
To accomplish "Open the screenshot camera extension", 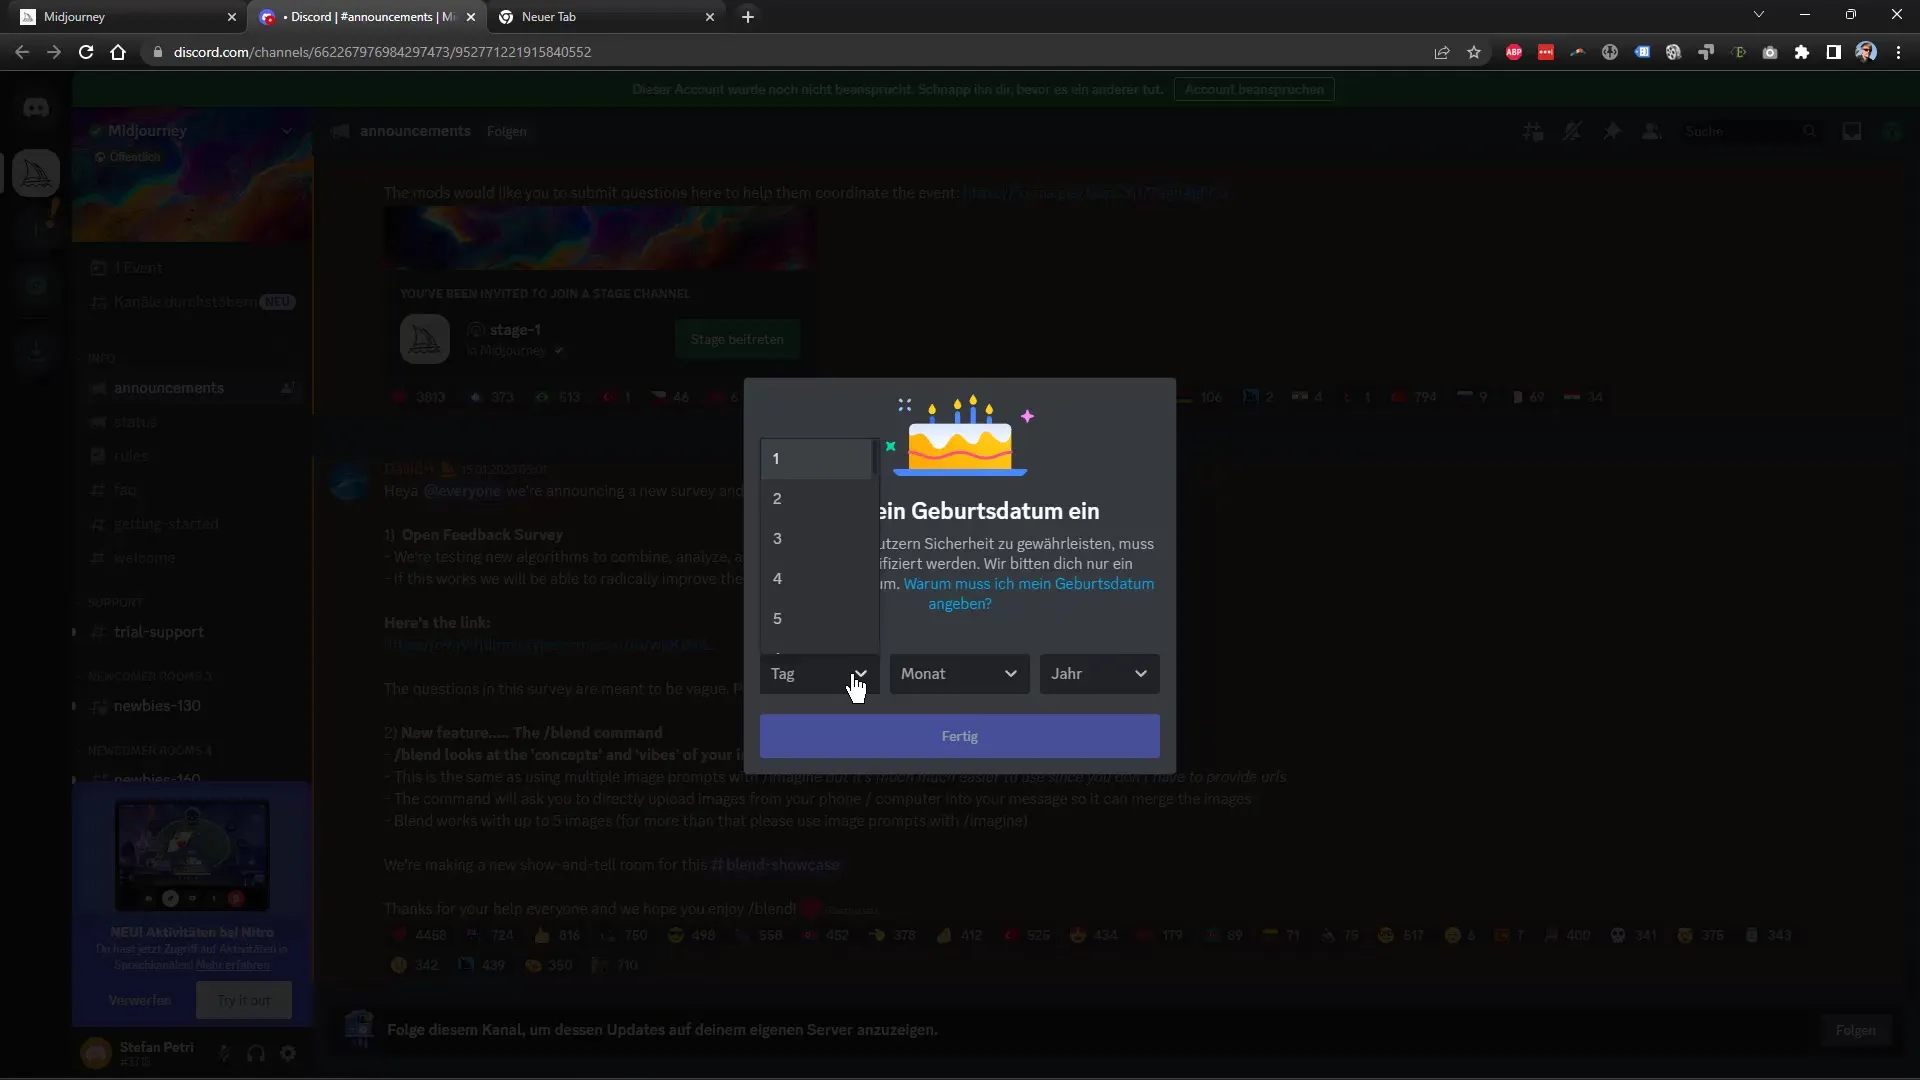I will (x=1770, y=52).
